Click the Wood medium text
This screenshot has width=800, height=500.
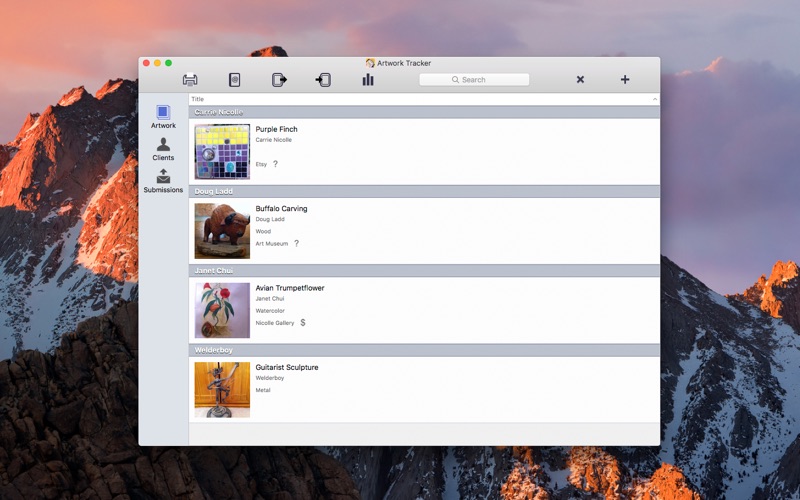[263, 232]
